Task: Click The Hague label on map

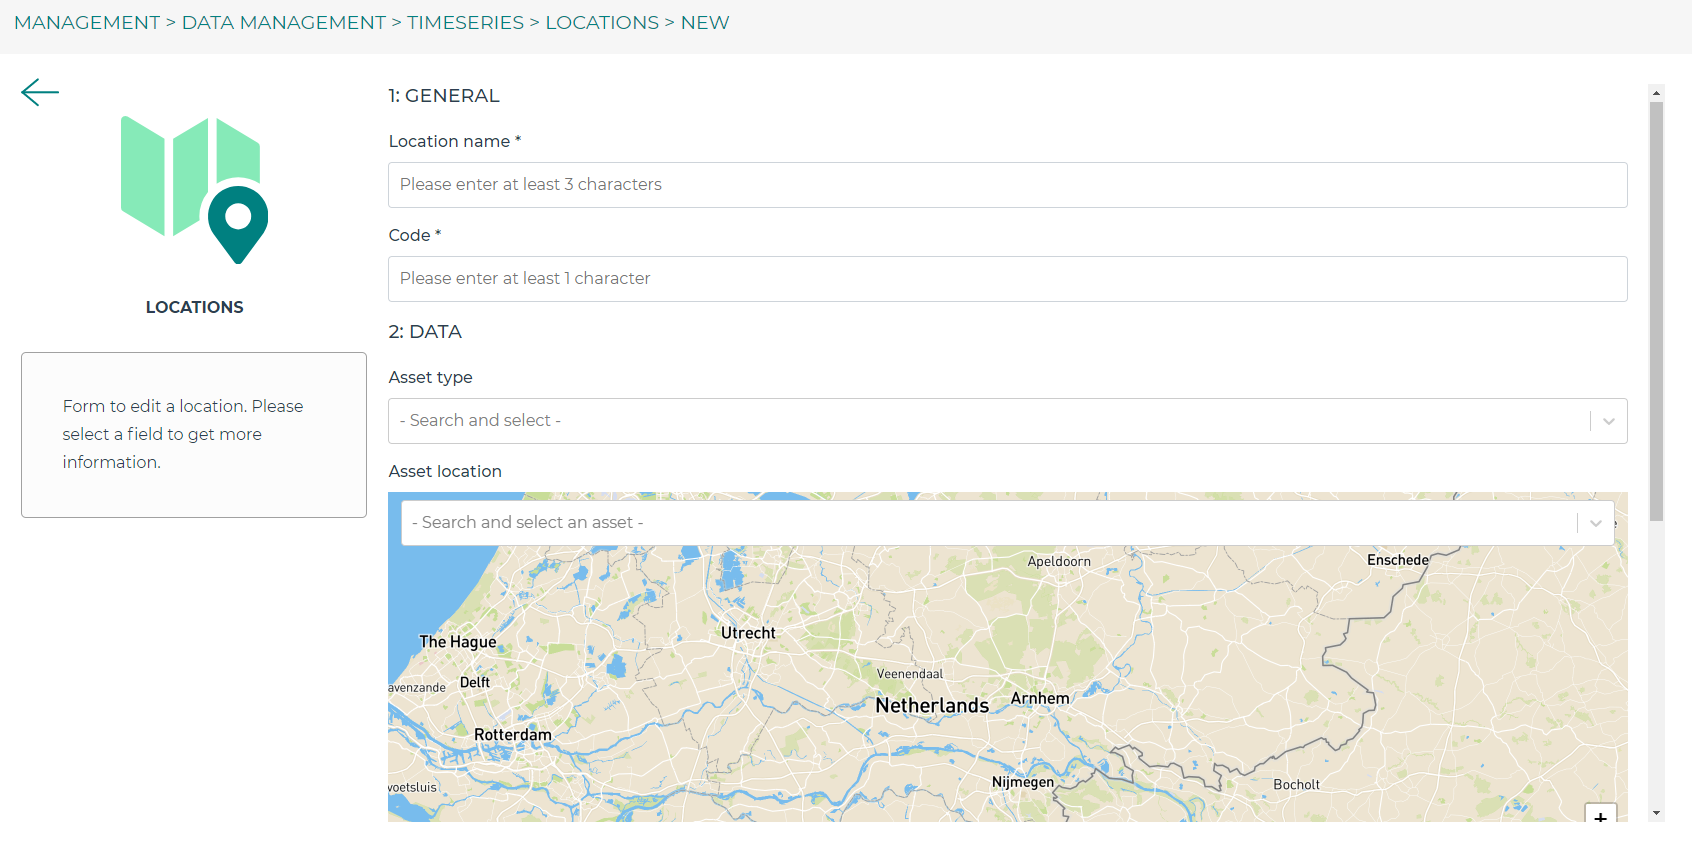Action: point(458,642)
